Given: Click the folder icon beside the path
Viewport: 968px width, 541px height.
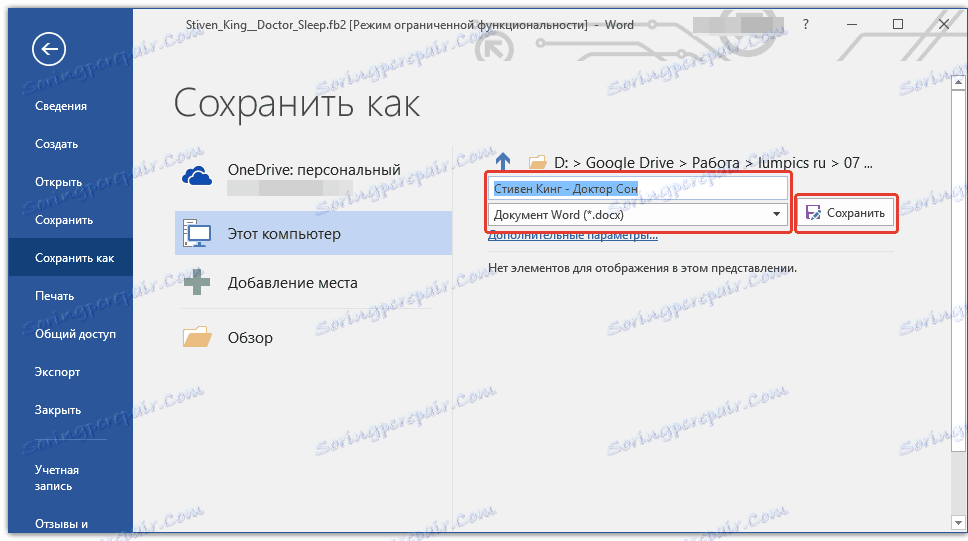Looking at the screenshot, I should click(x=538, y=162).
